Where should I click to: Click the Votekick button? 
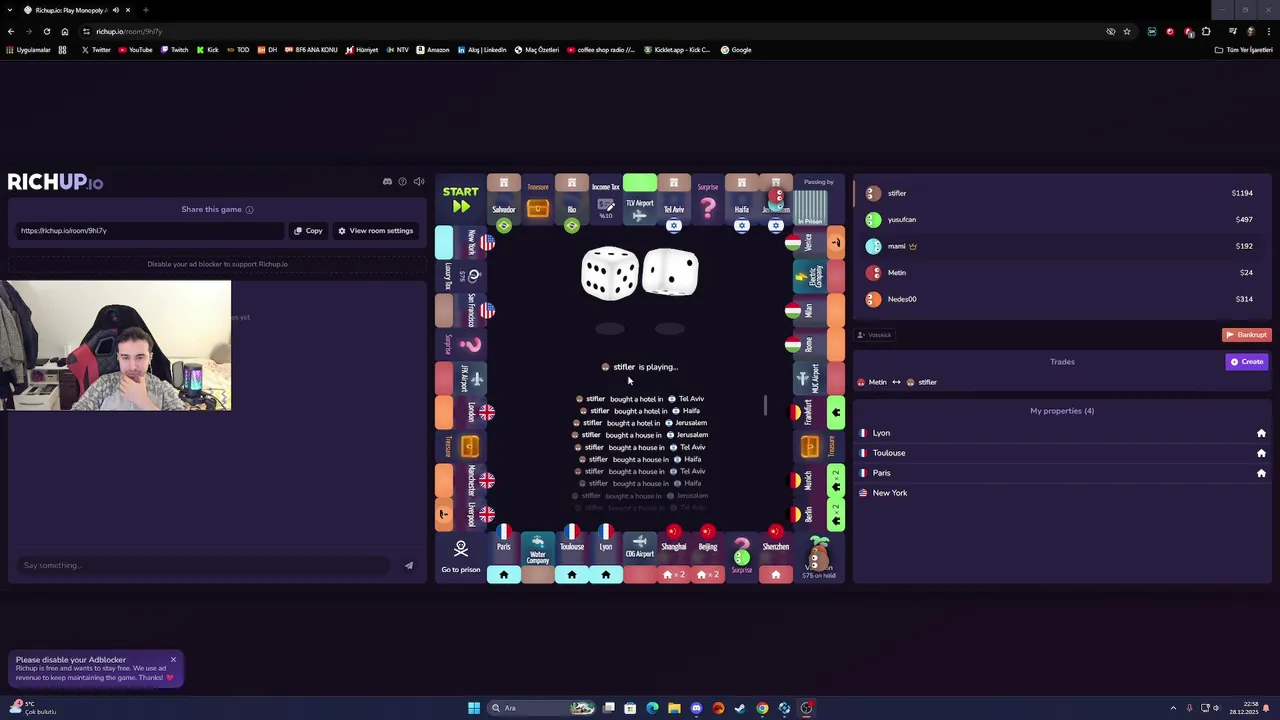tap(875, 335)
